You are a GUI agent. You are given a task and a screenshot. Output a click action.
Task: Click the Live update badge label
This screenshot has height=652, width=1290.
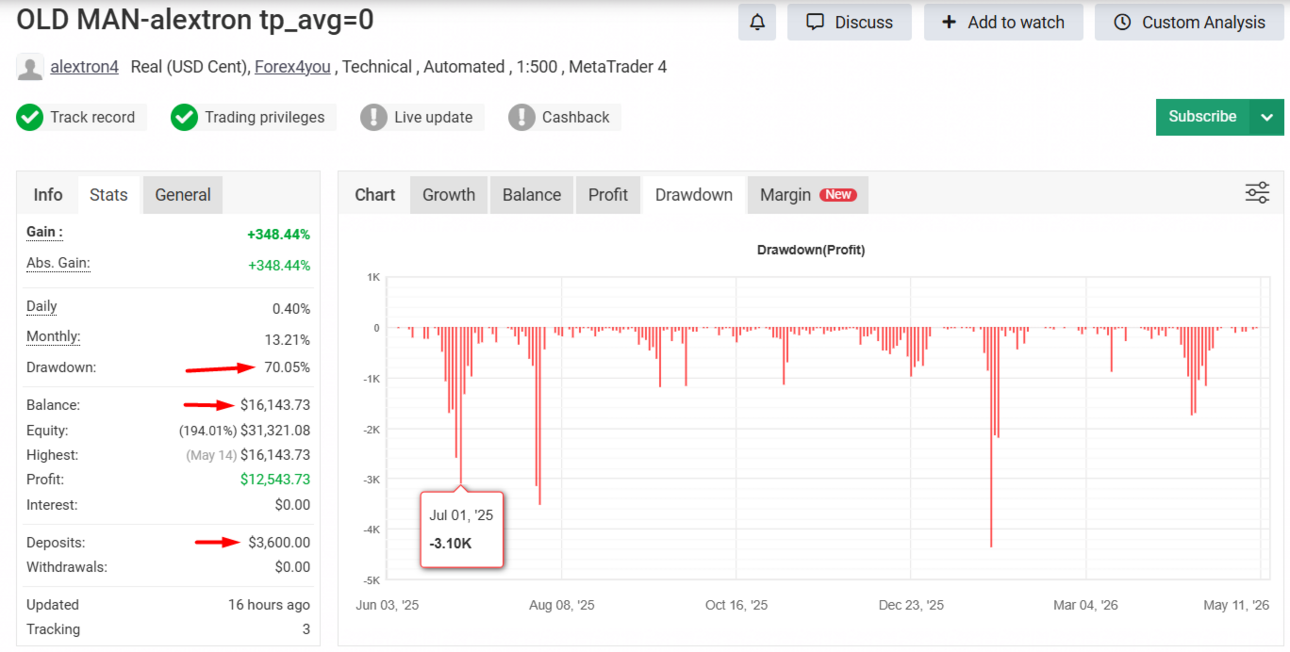[433, 117]
